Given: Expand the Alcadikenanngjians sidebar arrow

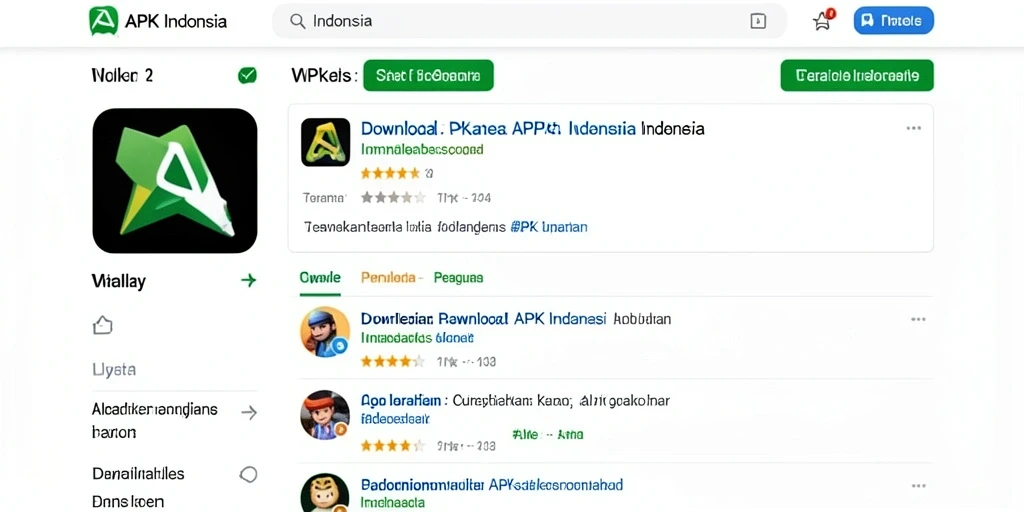Looking at the screenshot, I should coord(249,412).
